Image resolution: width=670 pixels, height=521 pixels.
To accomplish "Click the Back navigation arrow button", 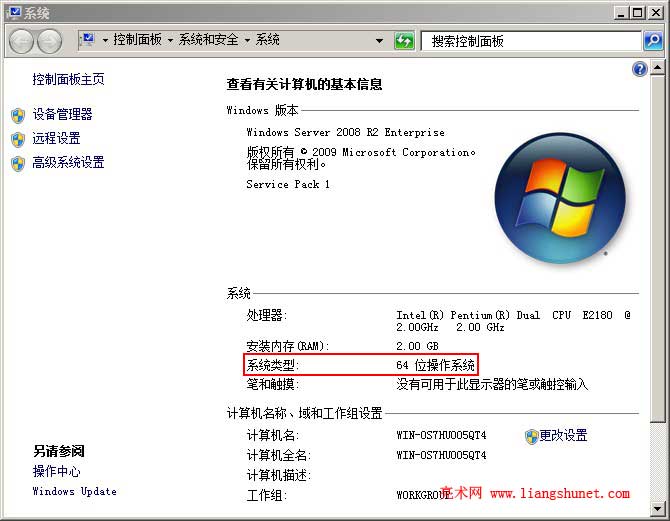I will (21, 41).
